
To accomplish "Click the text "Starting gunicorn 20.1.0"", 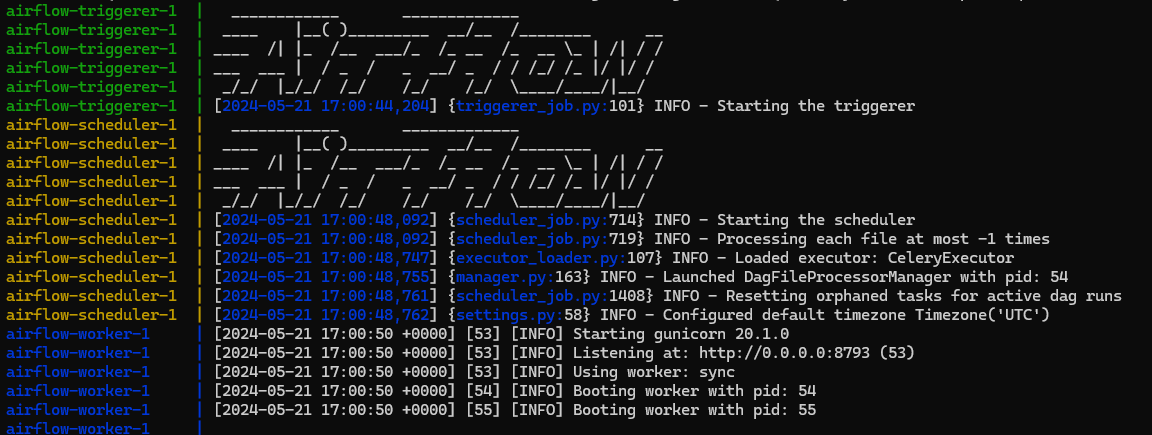I will click(681, 334).
